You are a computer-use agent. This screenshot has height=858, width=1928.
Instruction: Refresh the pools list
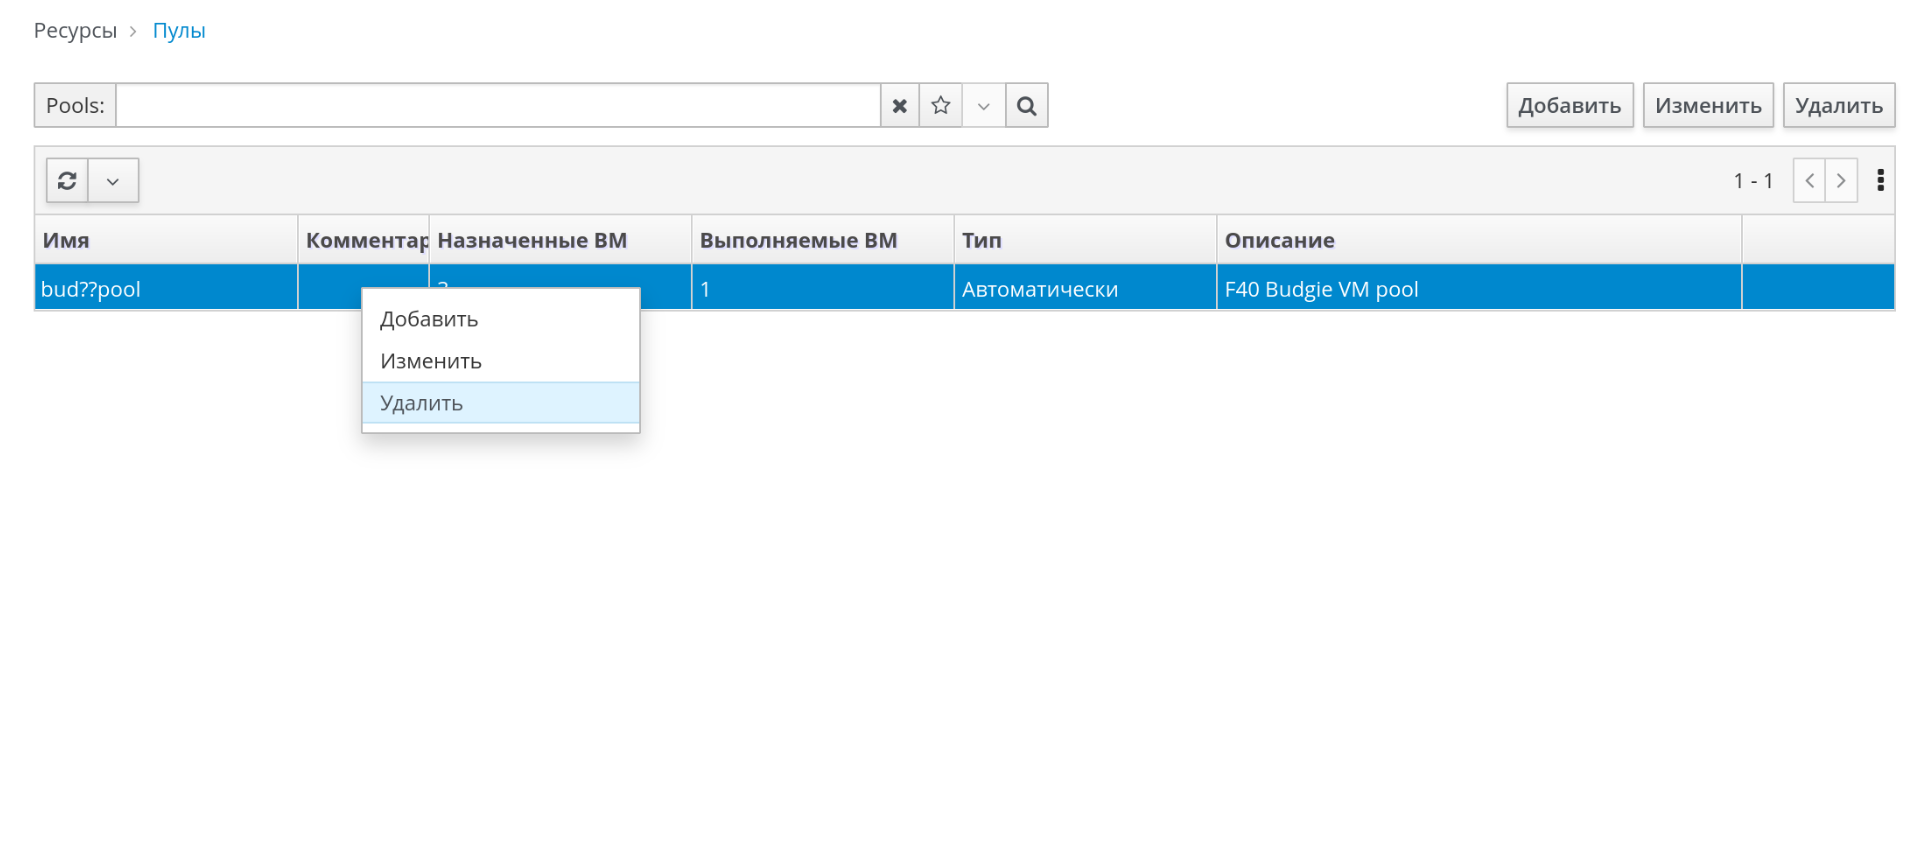(67, 181)
